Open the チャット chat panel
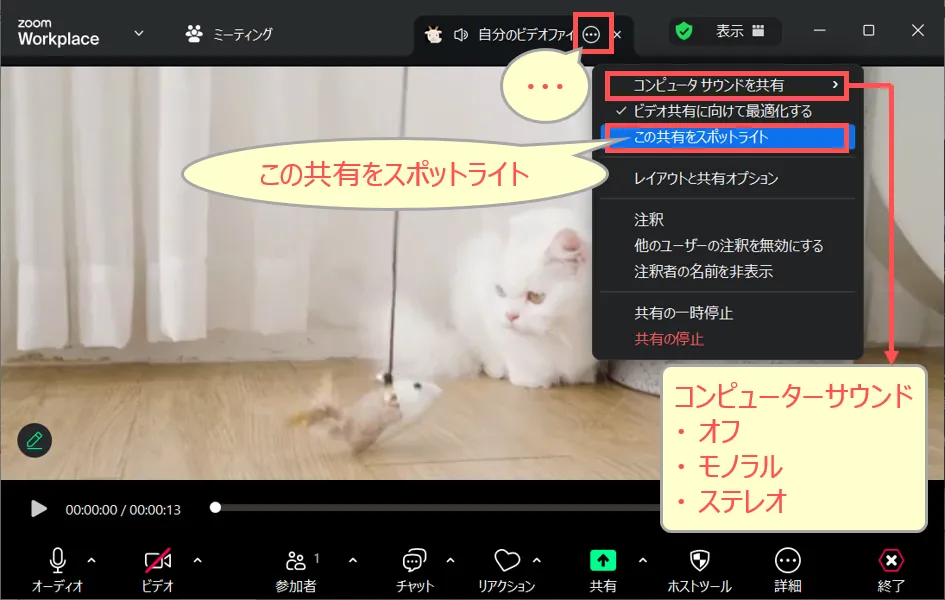This screenshot has width=945, height=600. tap(414, 561)
